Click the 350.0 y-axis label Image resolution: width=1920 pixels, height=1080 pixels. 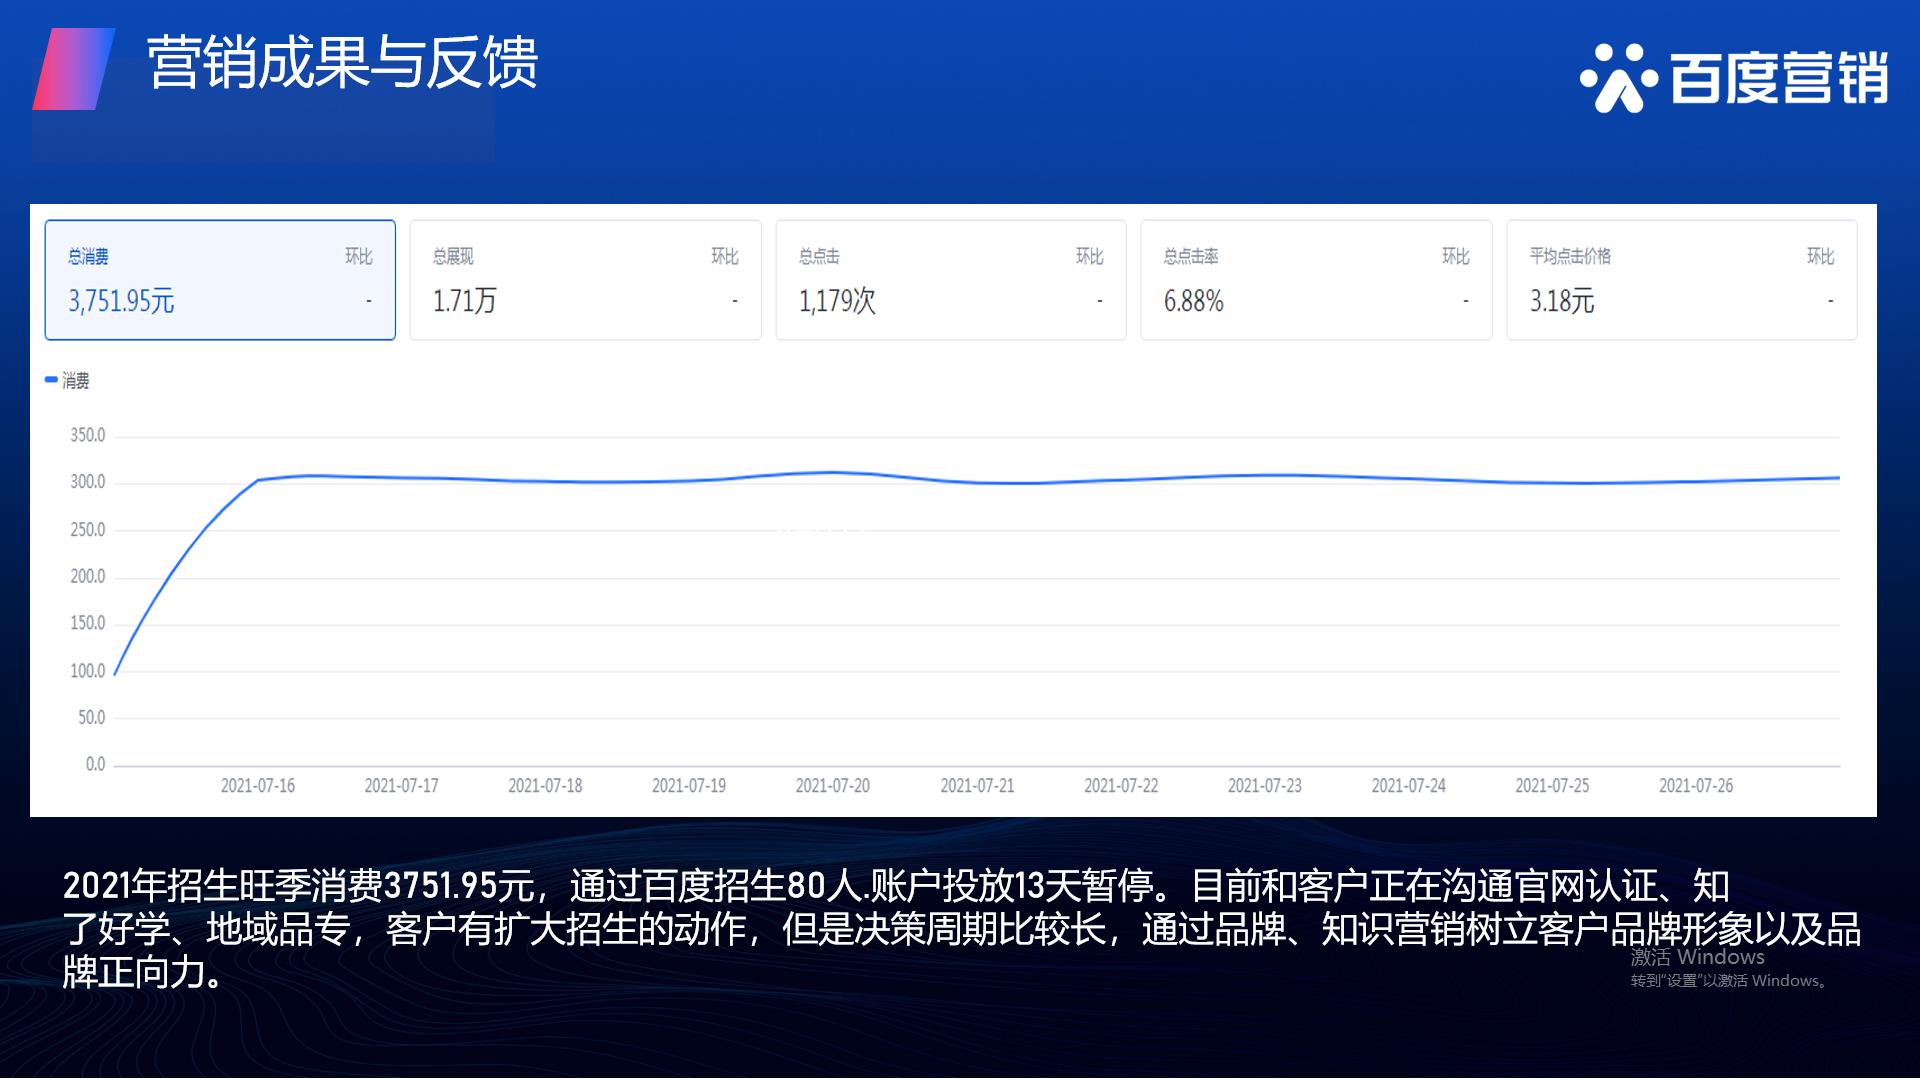(x=88, y=435)
